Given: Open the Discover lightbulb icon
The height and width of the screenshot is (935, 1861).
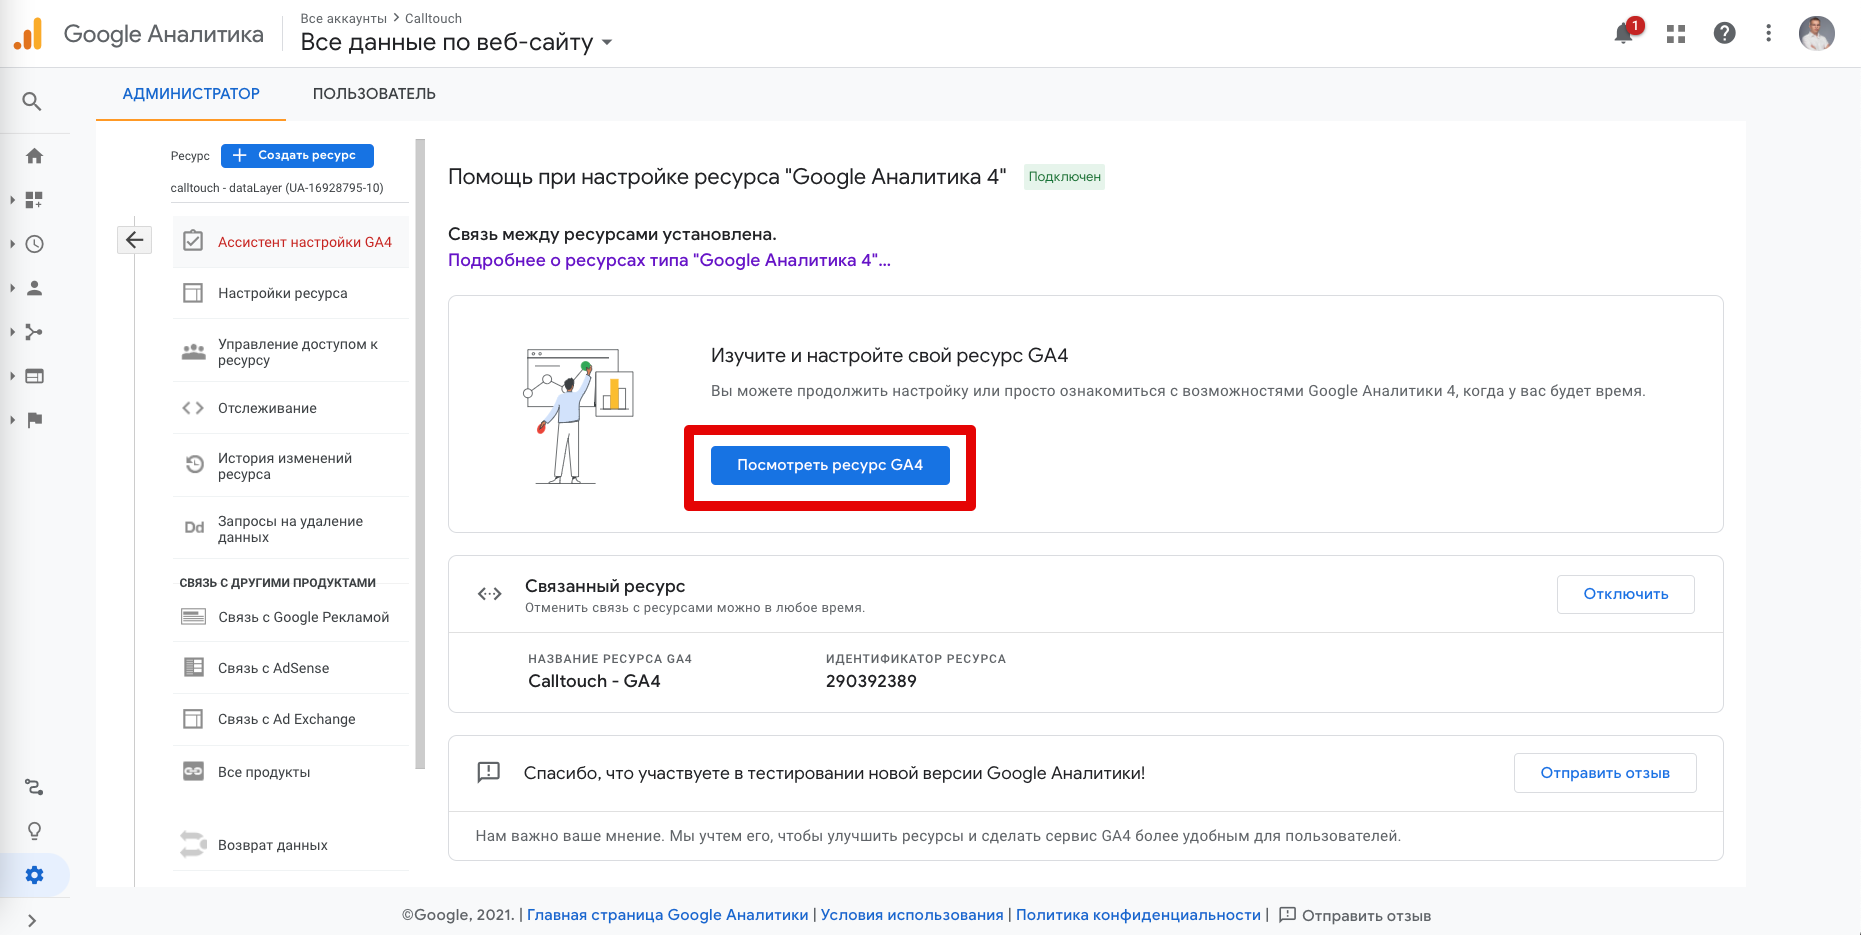Looking at the screenshot, I should tap(33, 830).
